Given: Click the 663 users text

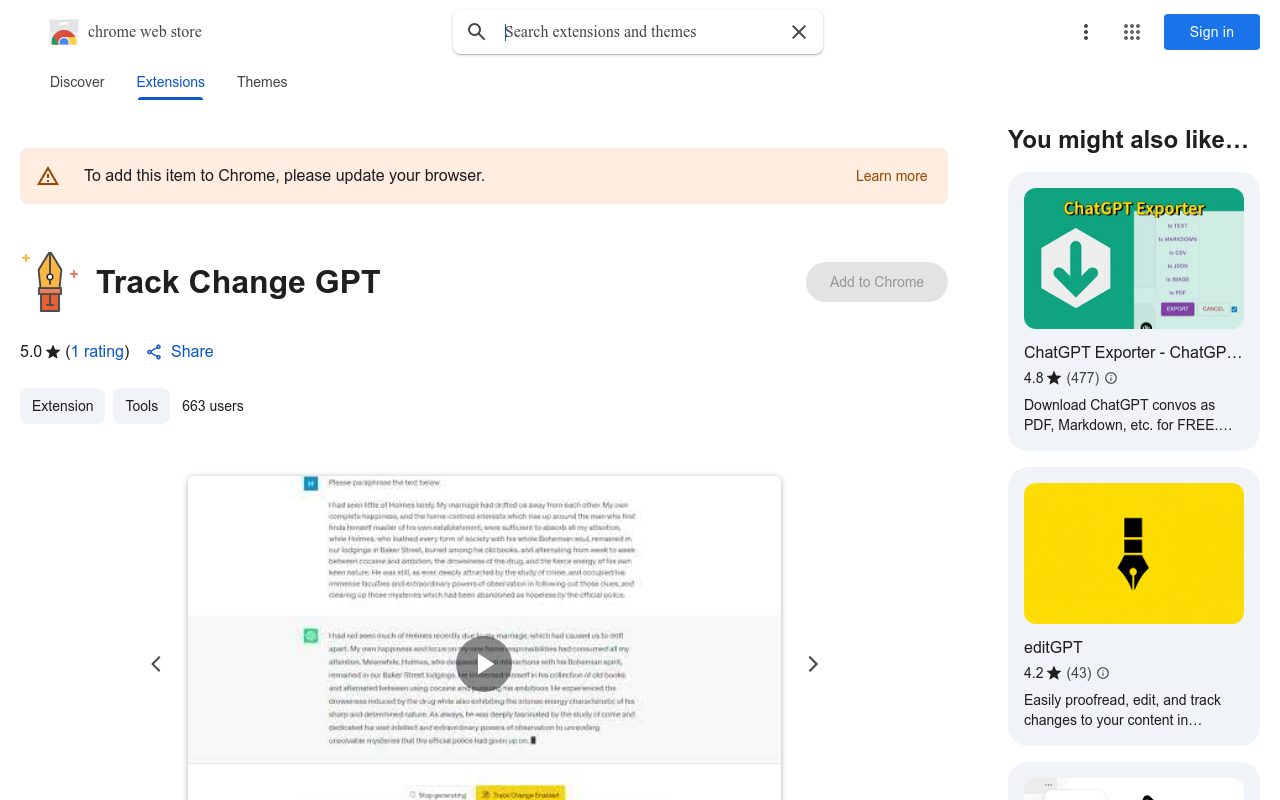Looking at the screenshot, I should pyautogui.click(x=213, y=406).
